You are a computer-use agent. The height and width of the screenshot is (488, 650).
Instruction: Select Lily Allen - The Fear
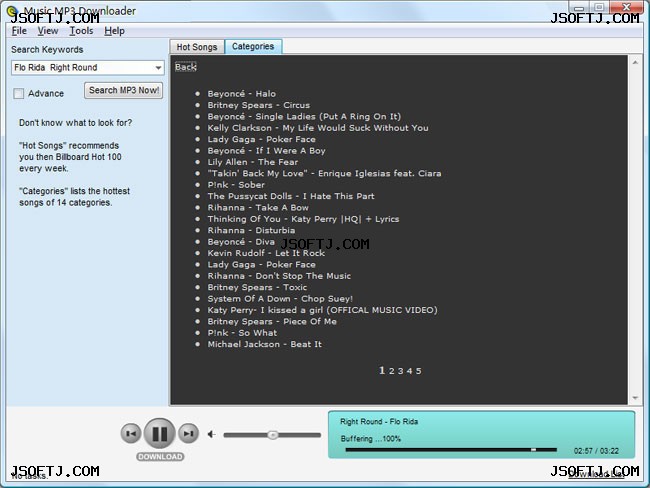click(252, 162)
